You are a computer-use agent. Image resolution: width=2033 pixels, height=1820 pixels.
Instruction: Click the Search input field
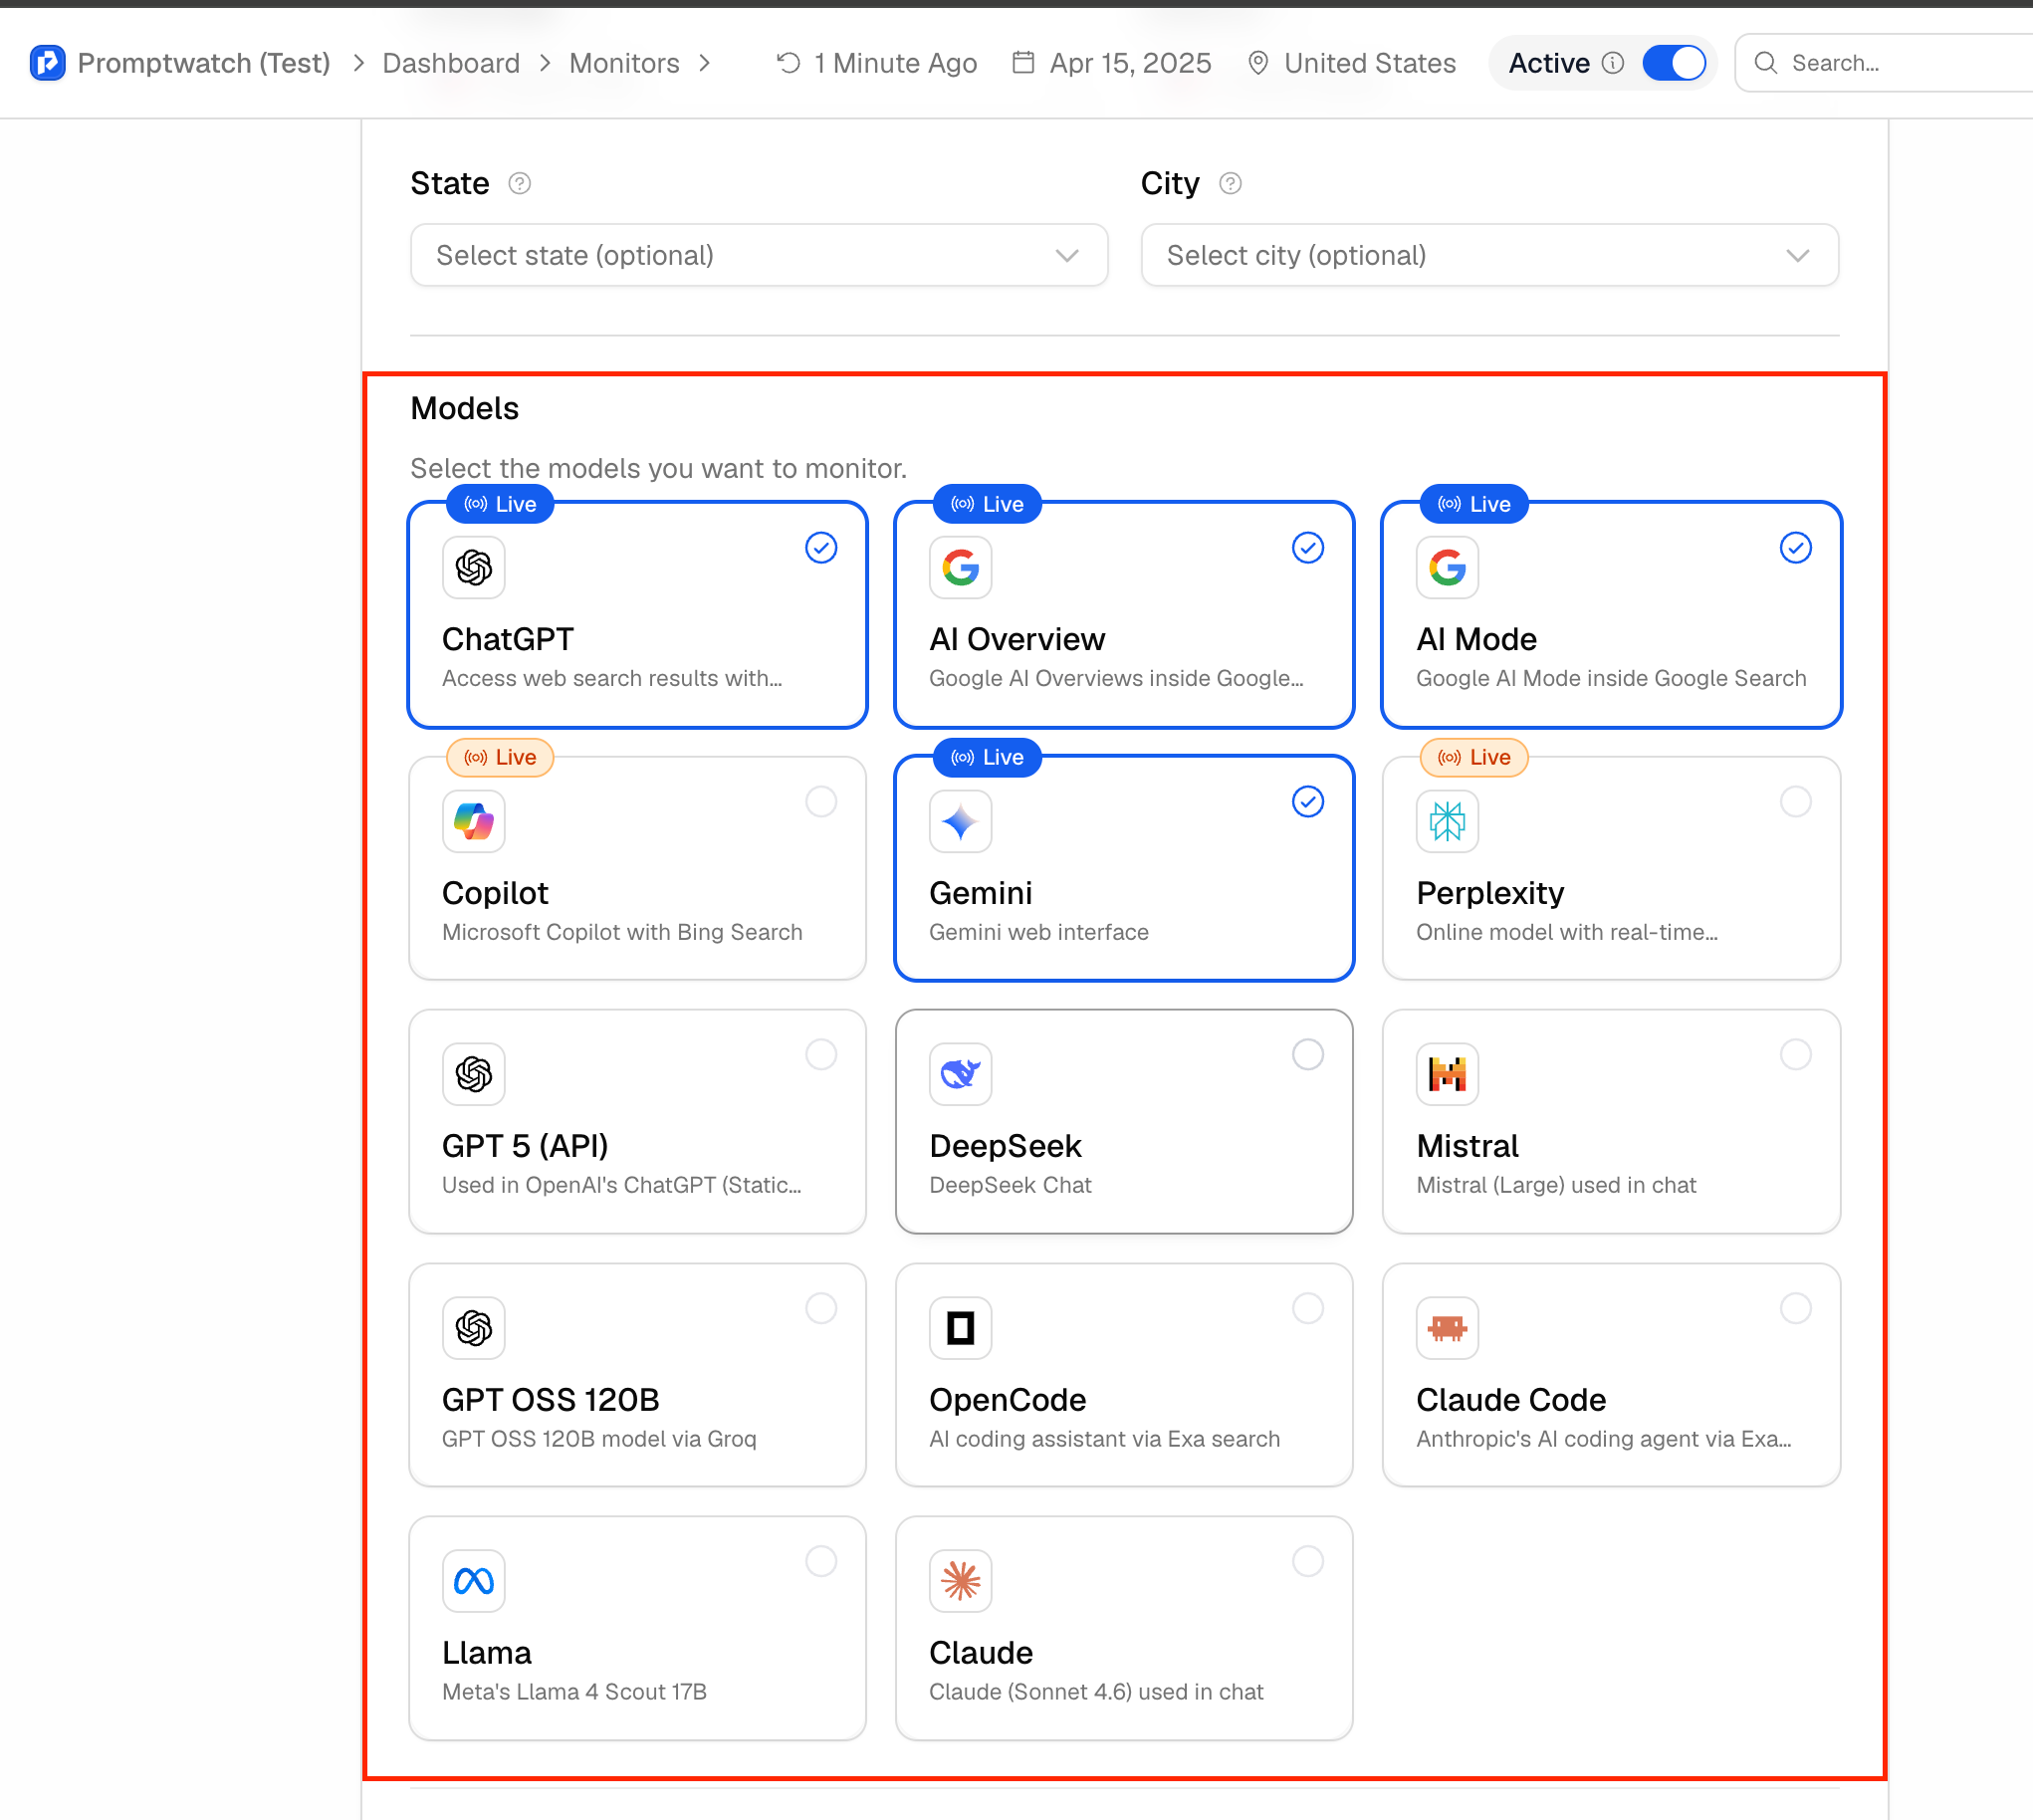[1885, 63]
